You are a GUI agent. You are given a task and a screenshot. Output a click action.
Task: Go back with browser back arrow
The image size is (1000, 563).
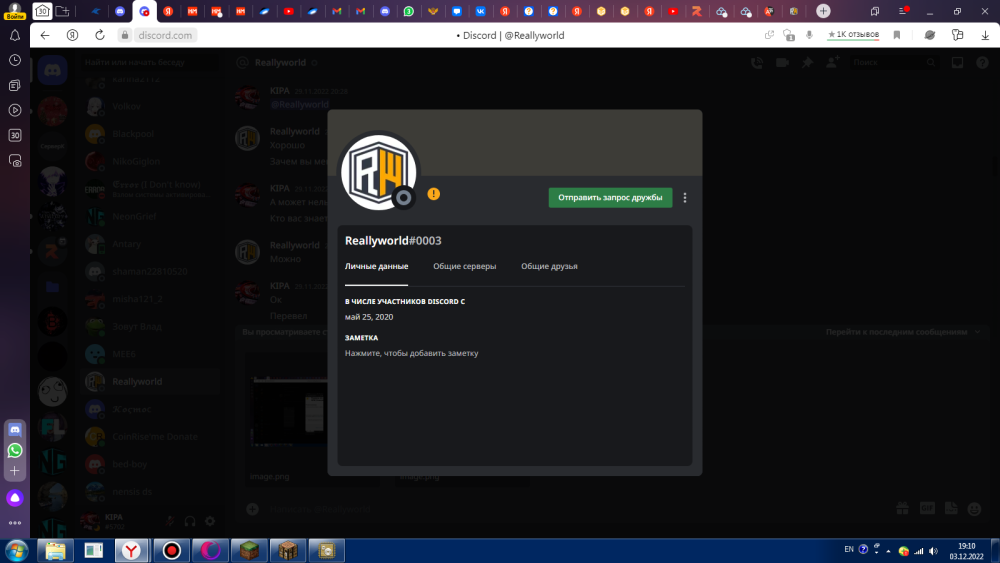45,35
